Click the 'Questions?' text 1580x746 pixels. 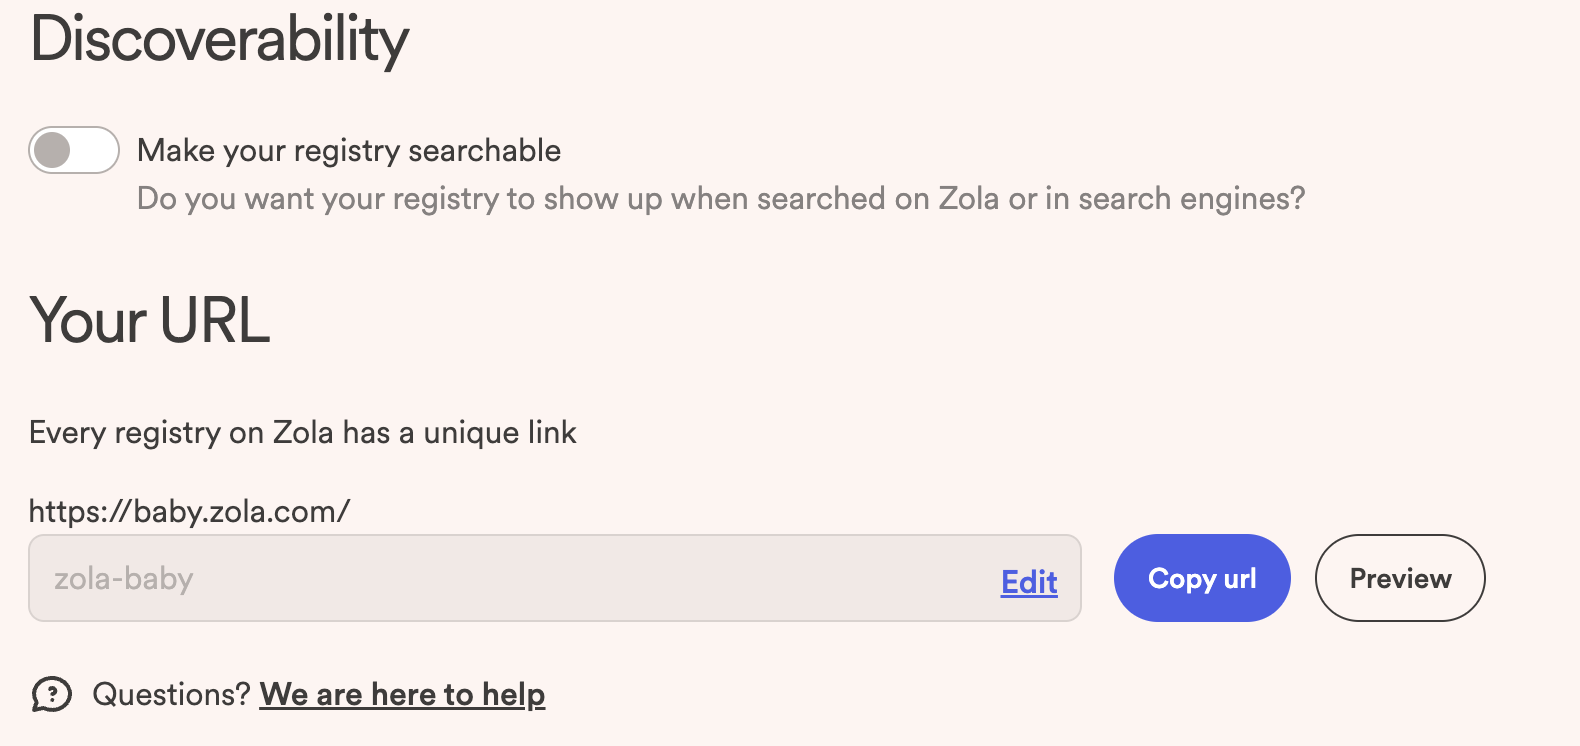(x=171, y=694)
